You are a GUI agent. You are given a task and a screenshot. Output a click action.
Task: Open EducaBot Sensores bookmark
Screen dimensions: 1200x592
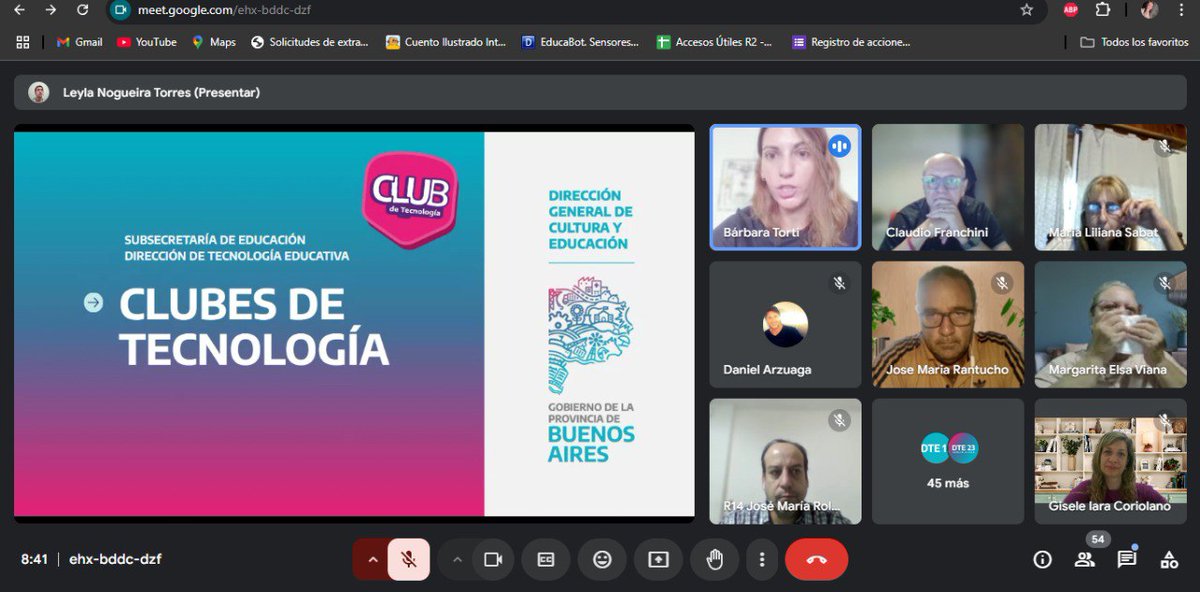point(581,42)
